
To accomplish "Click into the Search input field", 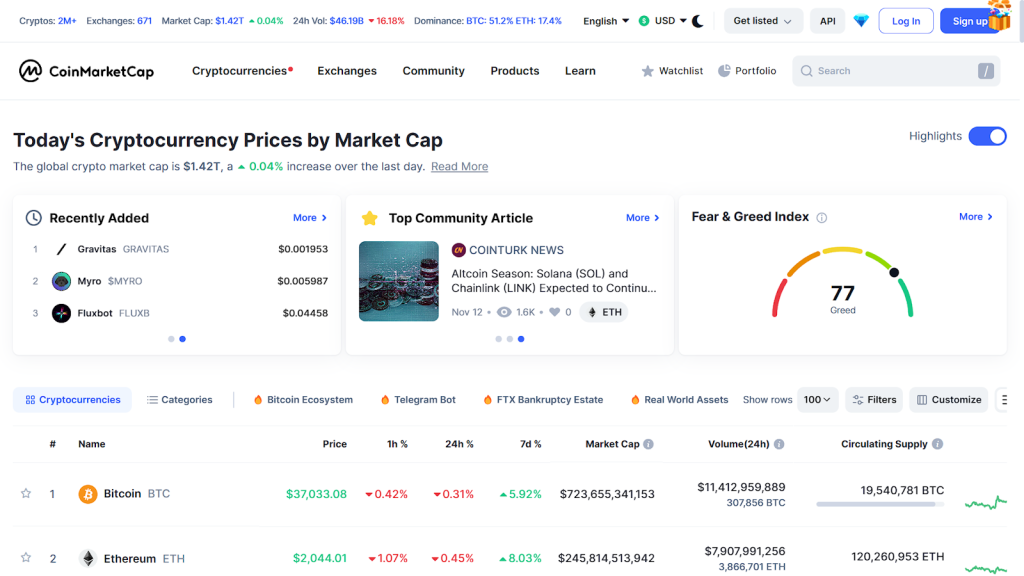I will click(x=896, y=71).
